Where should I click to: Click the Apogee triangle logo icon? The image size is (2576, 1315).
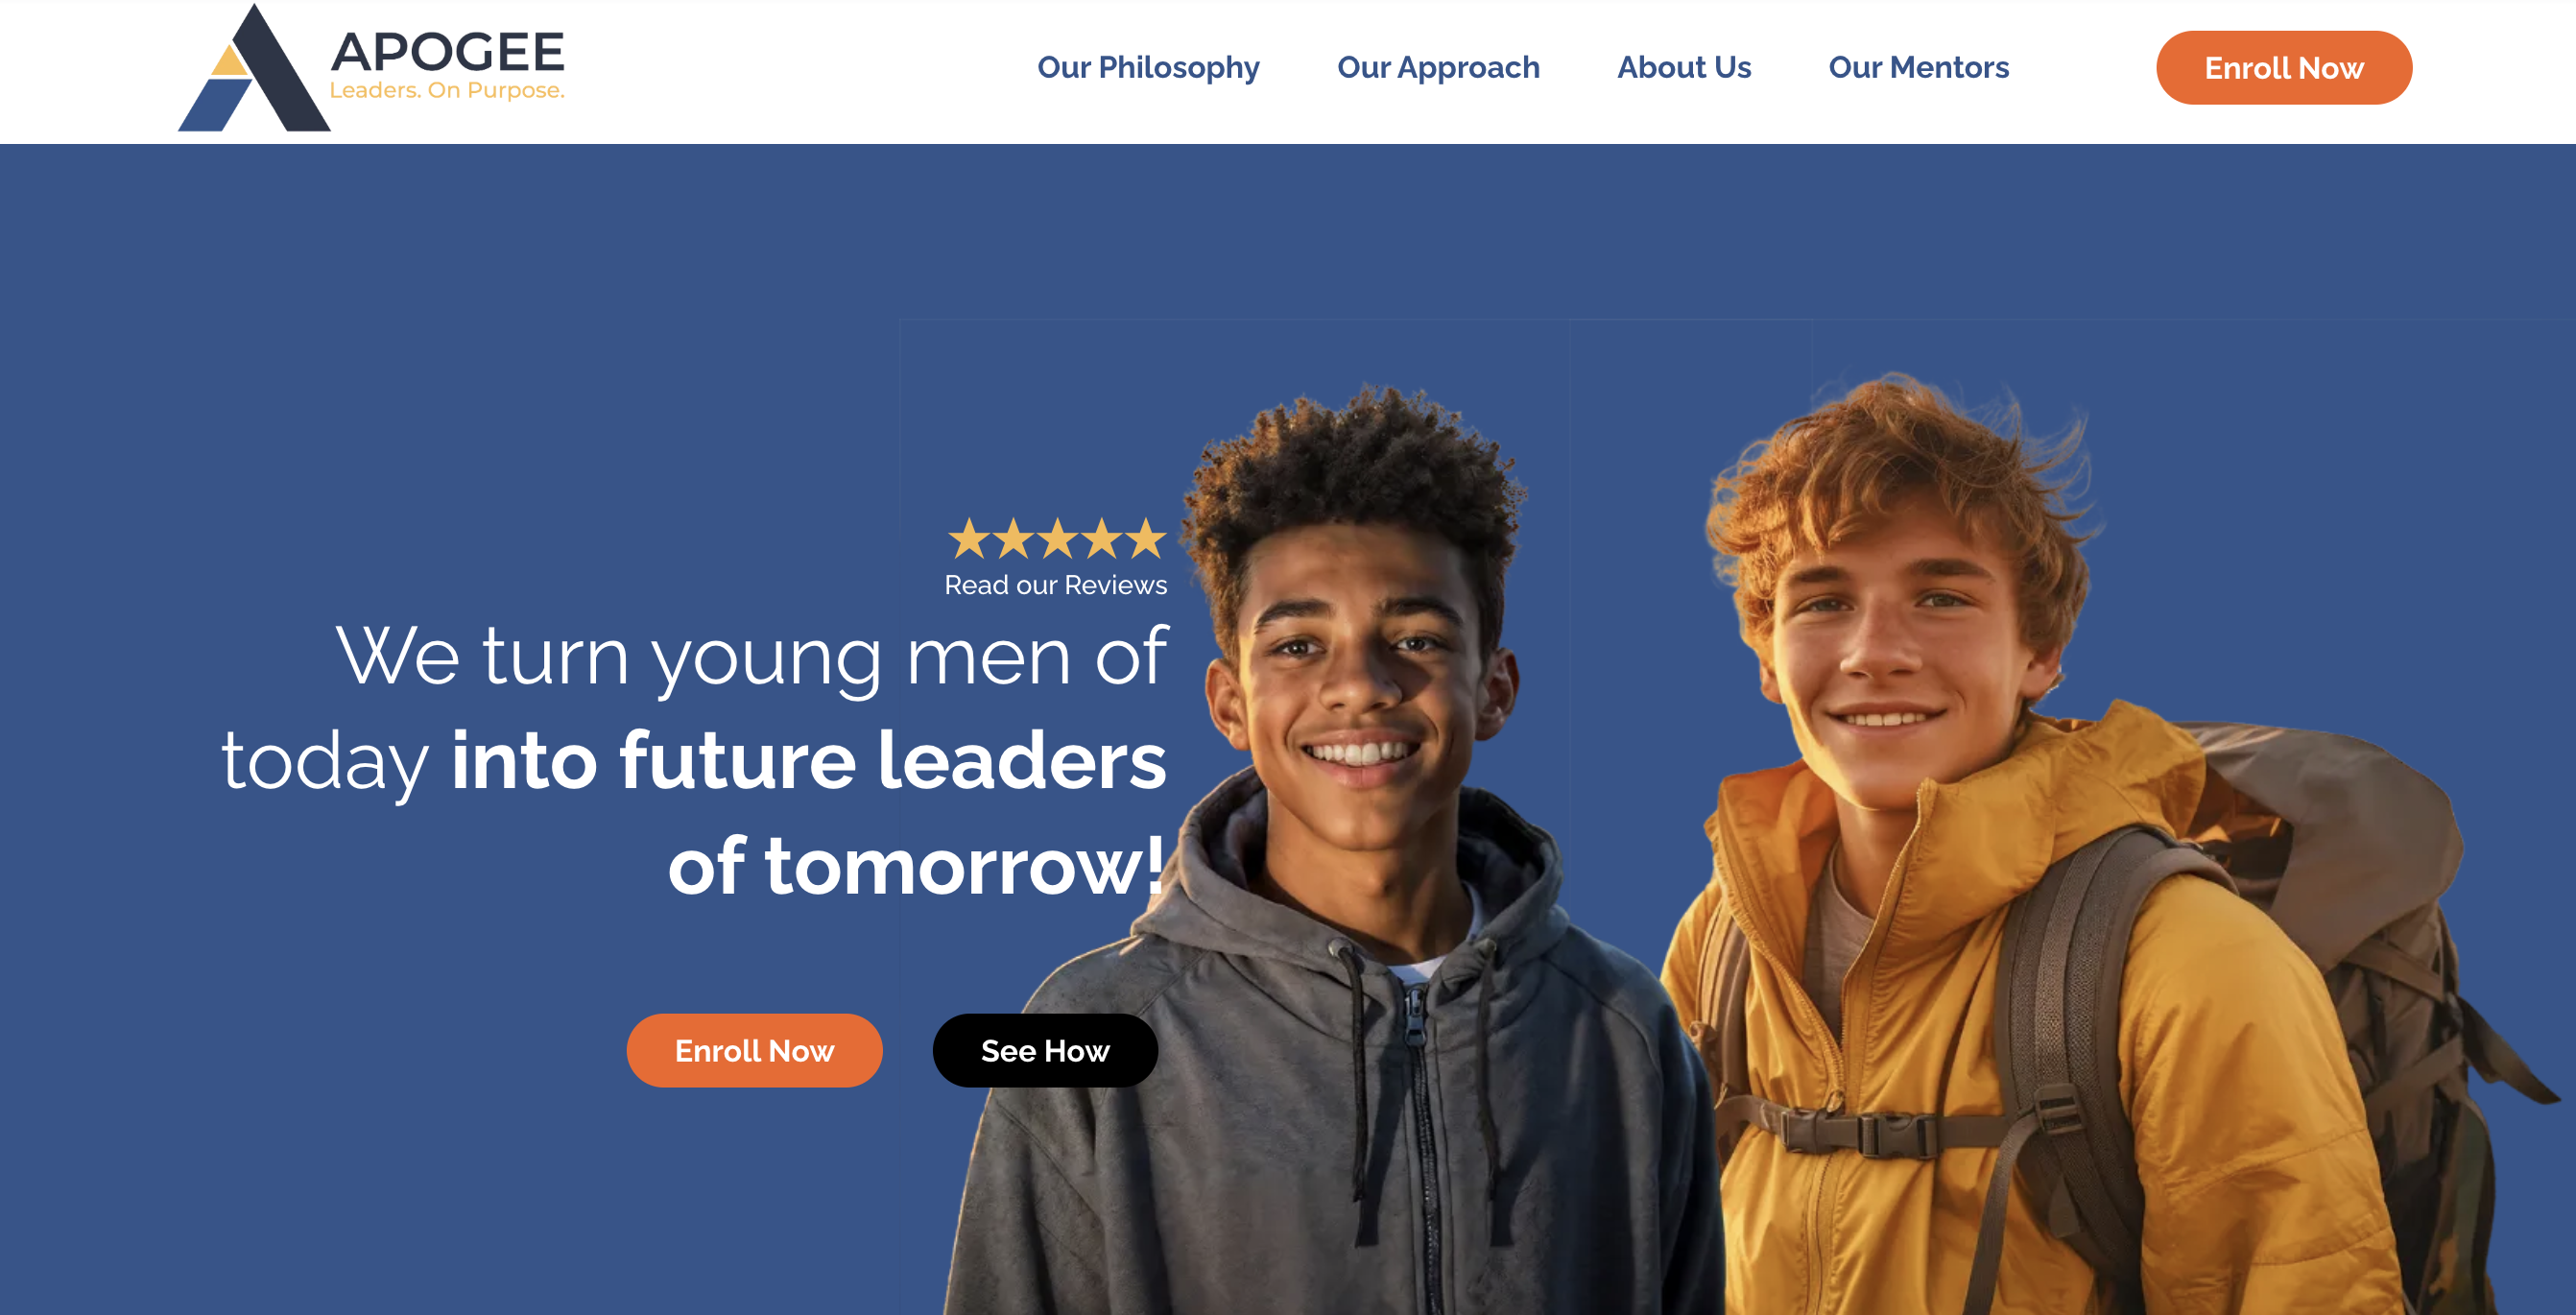tap(254, 68)
